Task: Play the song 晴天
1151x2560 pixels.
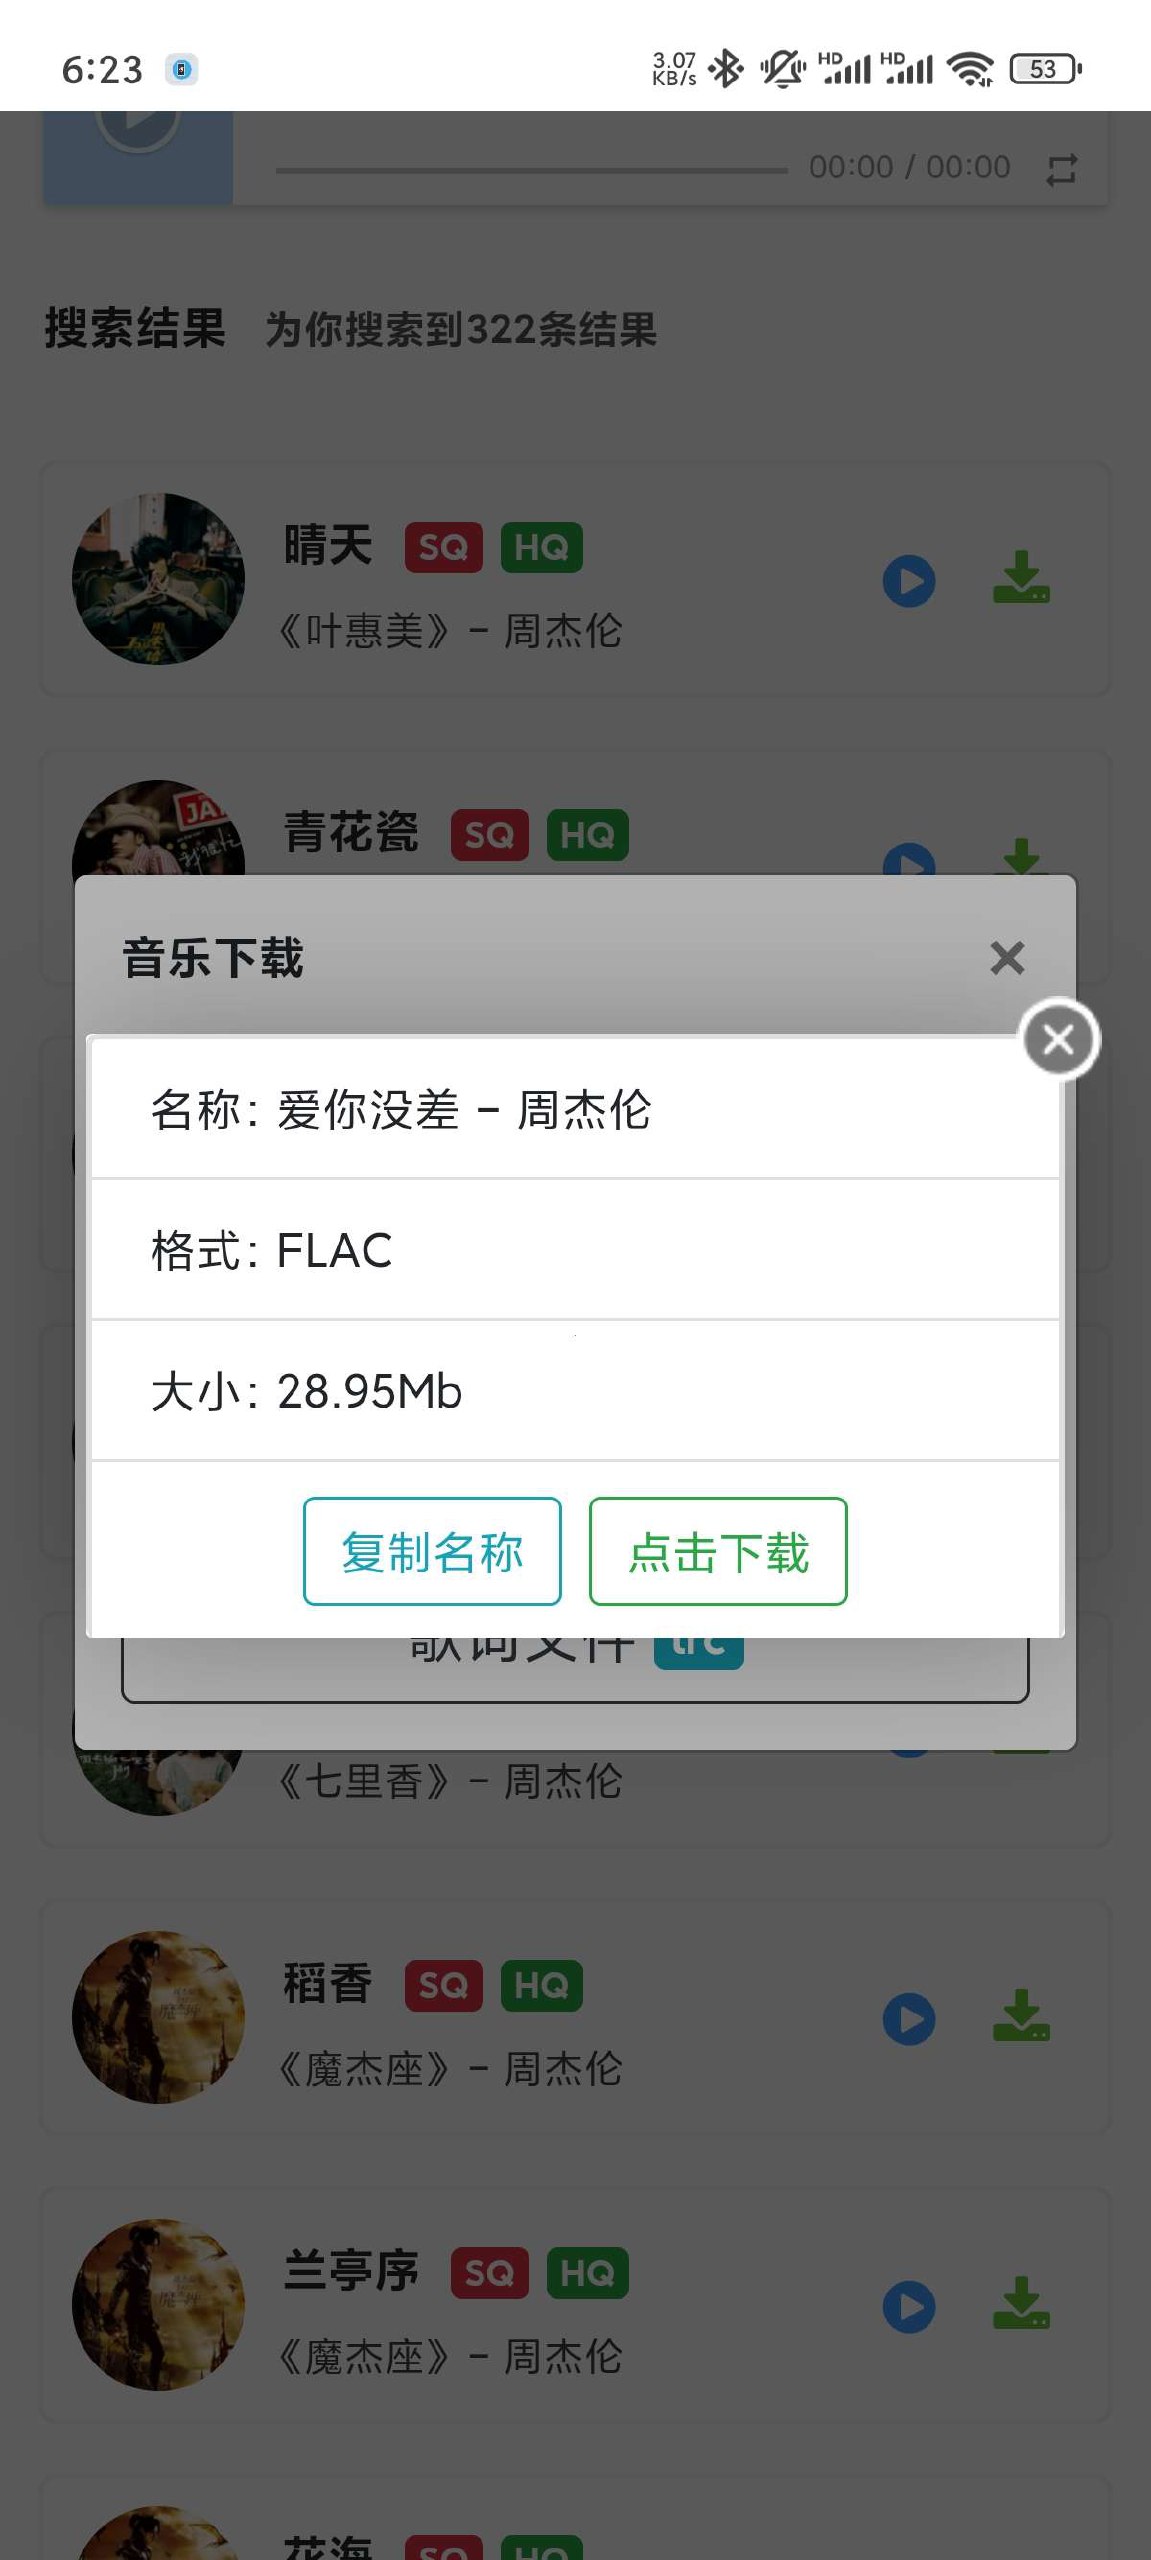Action: coord(909,581)
